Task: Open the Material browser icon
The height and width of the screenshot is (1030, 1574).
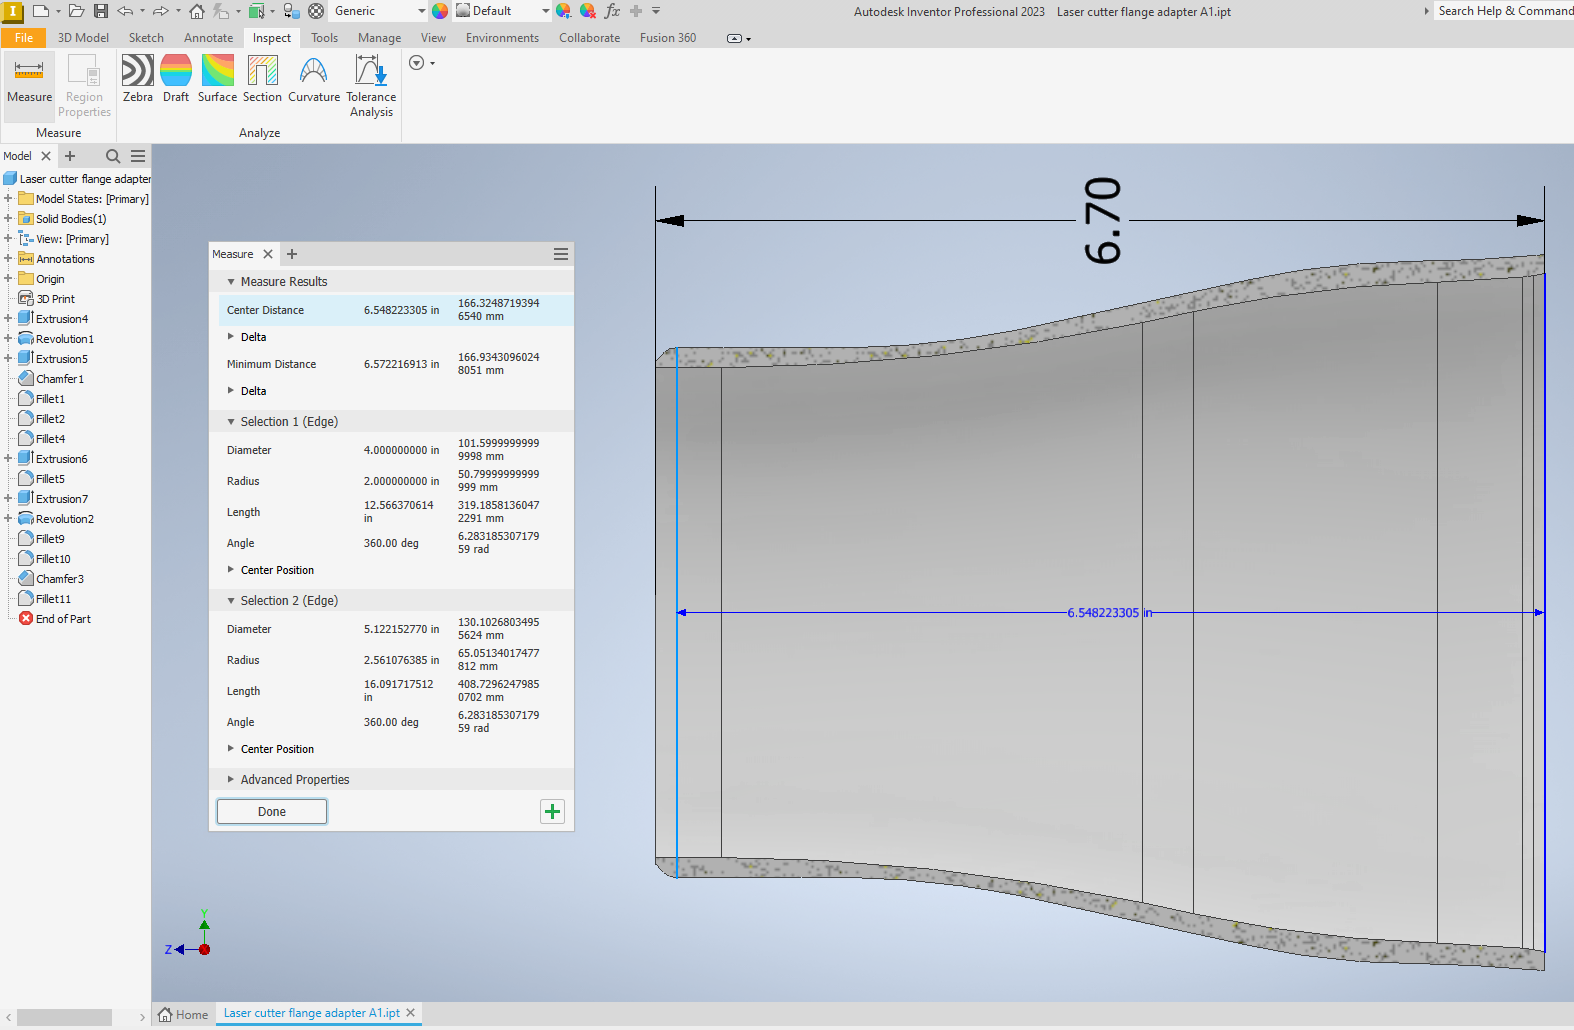Action: (x=316, y=11)
